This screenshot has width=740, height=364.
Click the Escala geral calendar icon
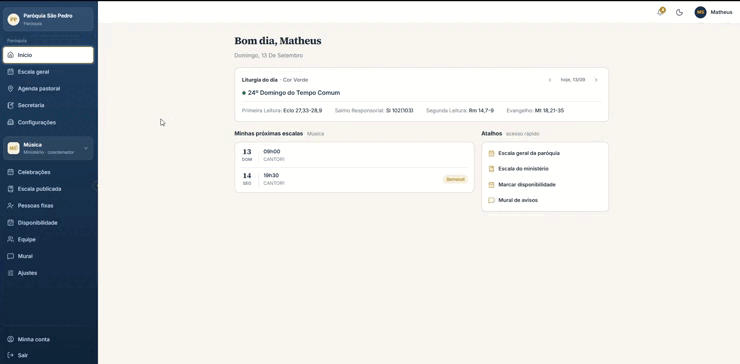(x=10, y=72)
